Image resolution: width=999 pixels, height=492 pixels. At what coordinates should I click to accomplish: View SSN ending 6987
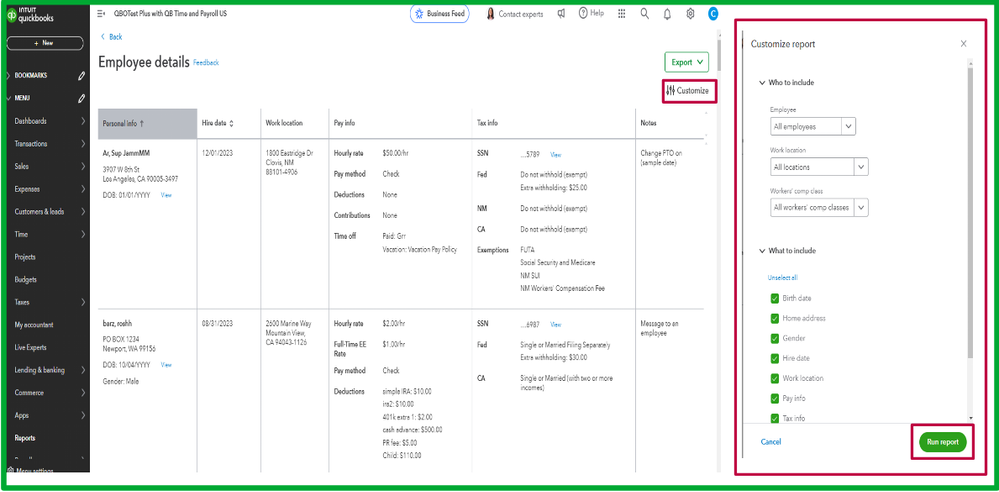556,324
